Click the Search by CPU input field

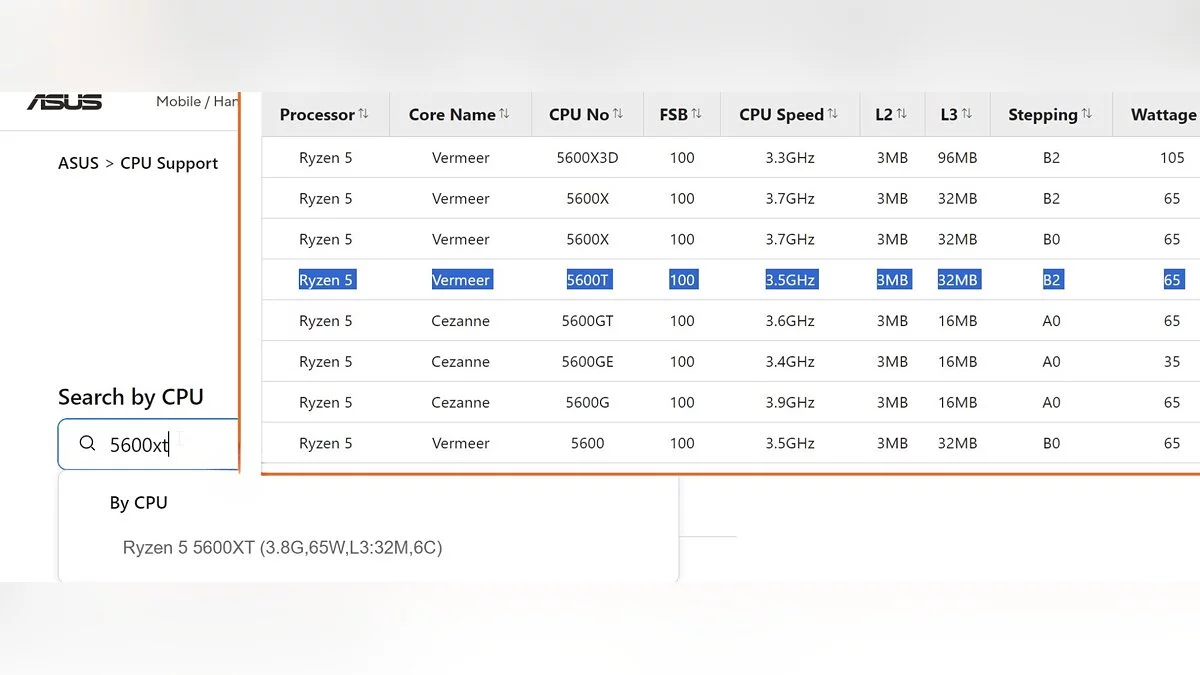tap(149, 444)
